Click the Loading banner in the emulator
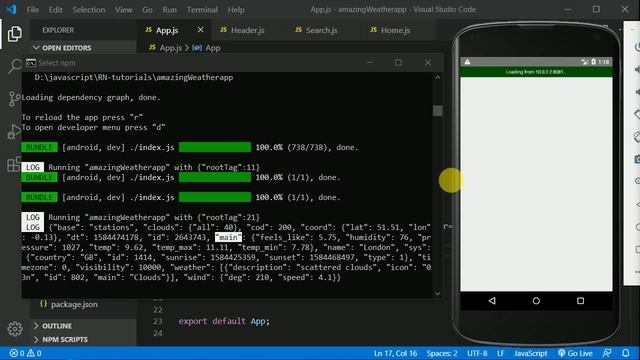This screenshot has height=360, width=640. click(536, 72)
